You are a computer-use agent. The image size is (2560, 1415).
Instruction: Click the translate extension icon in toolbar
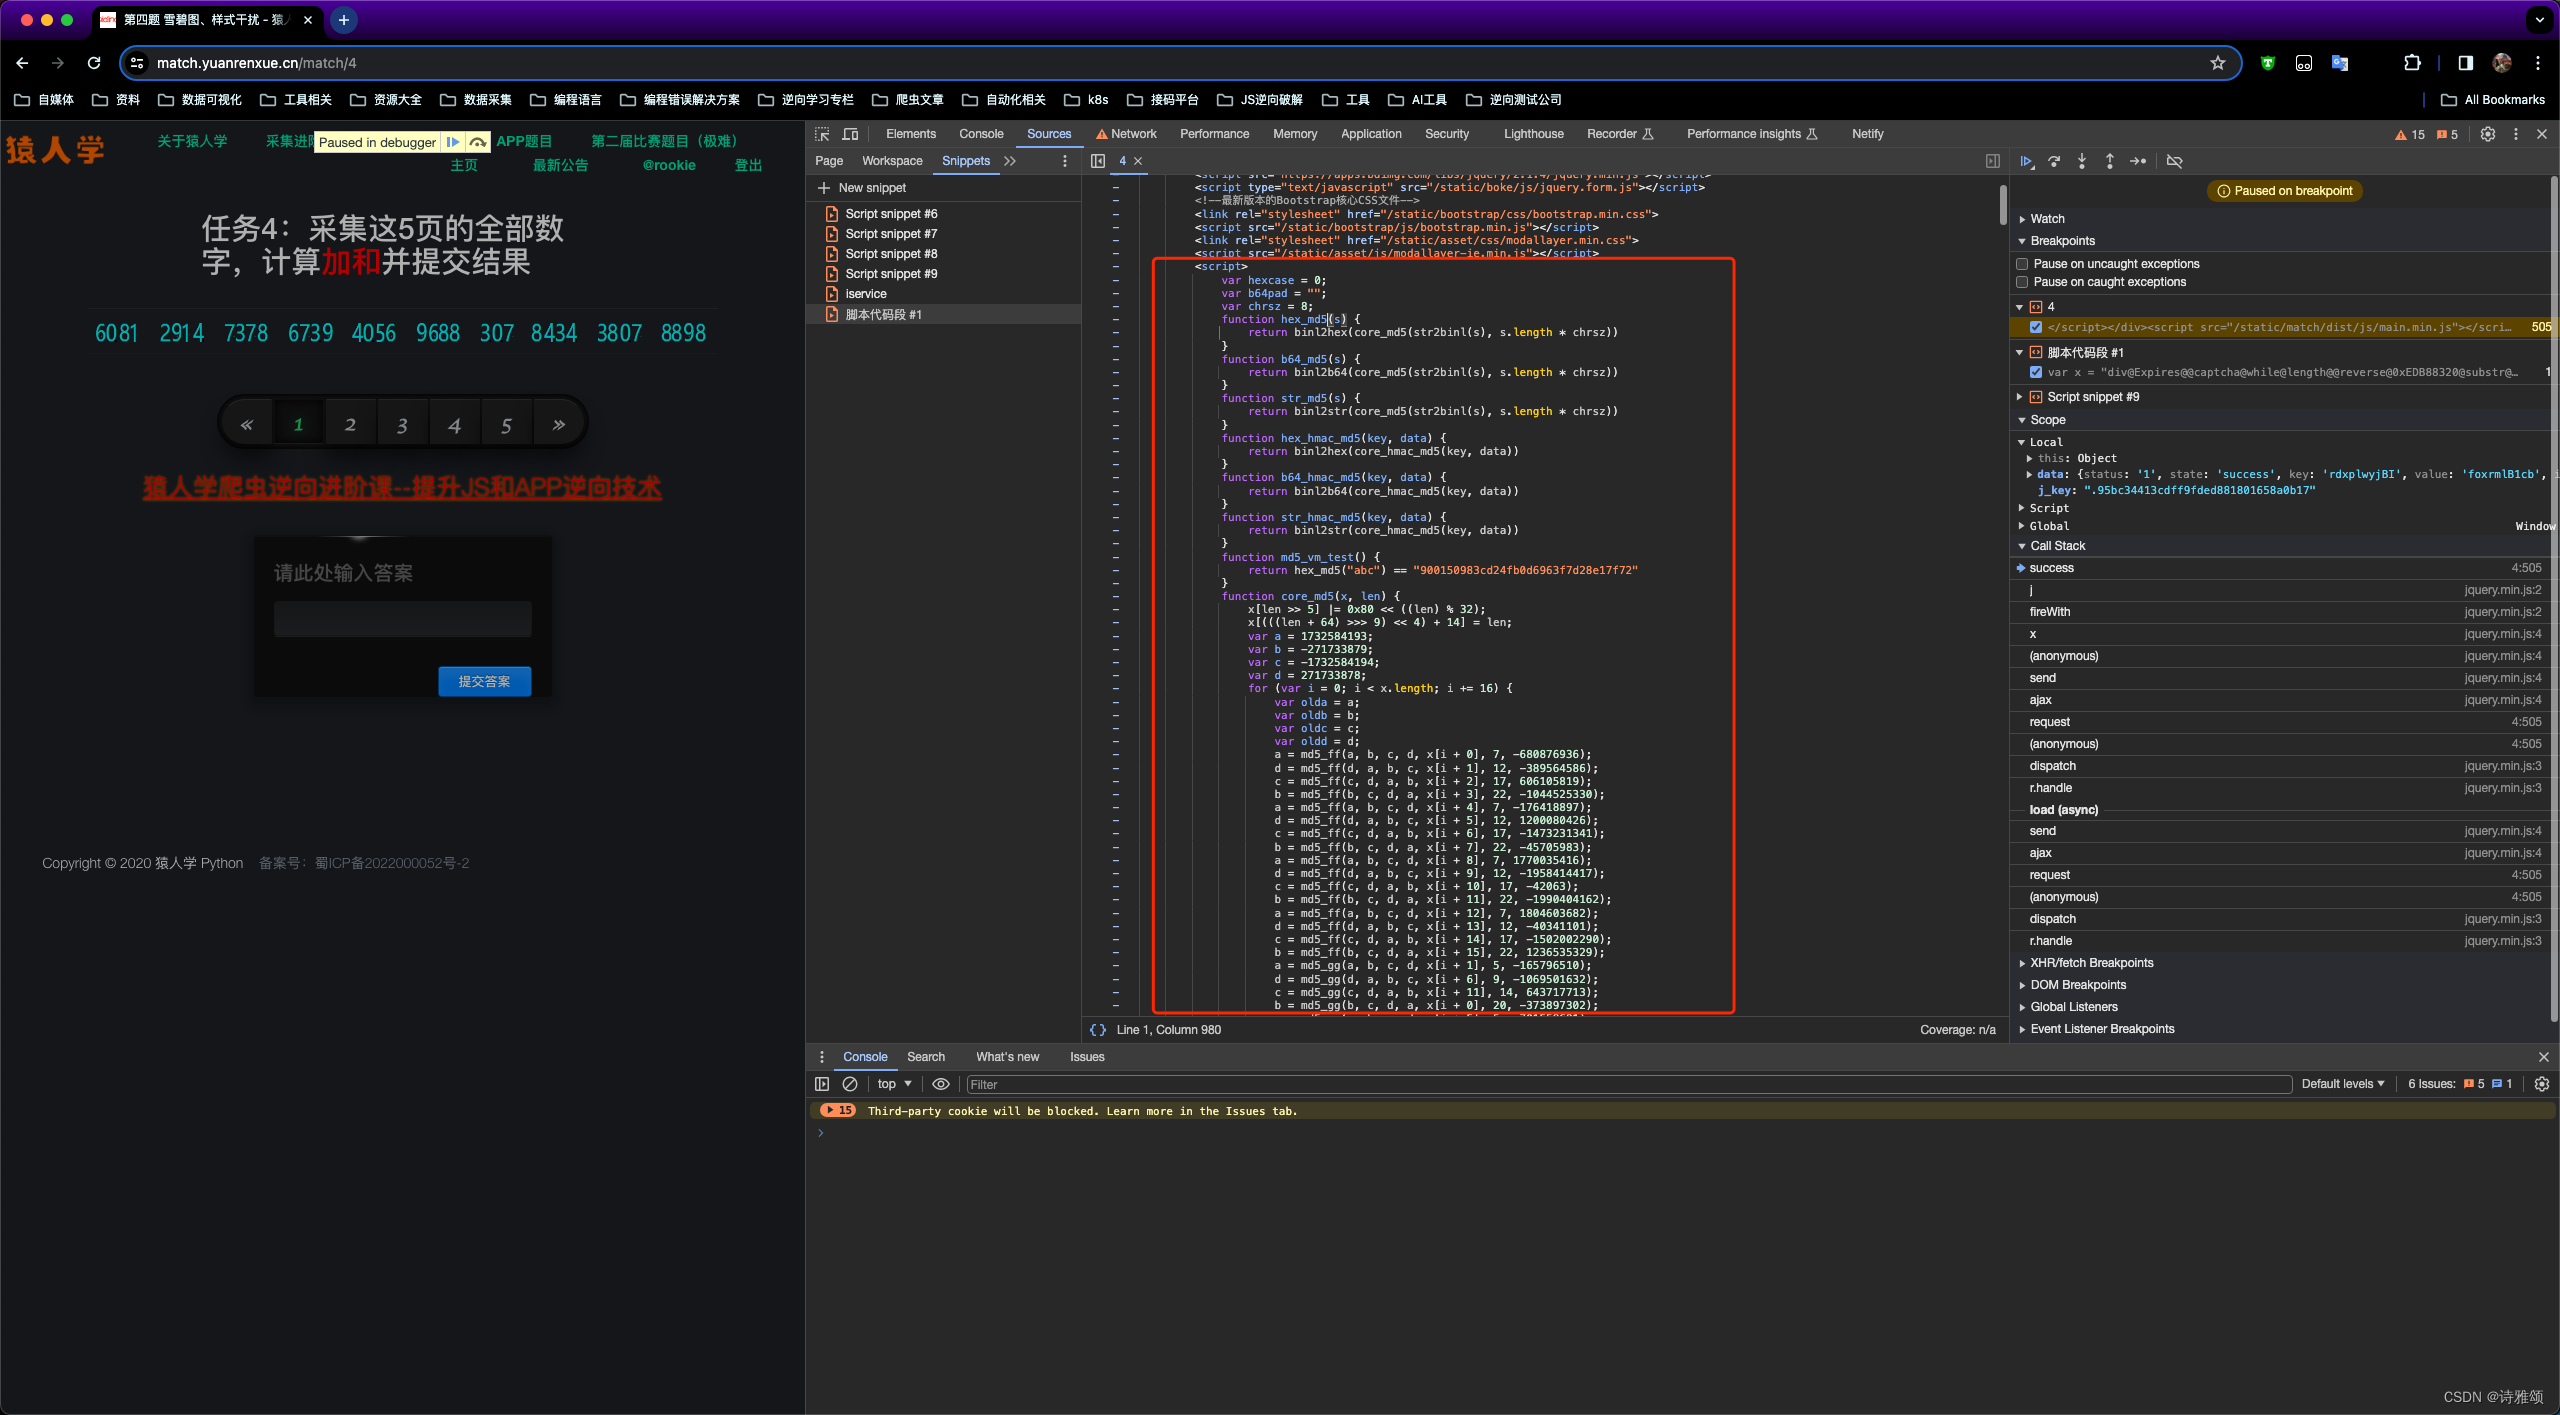2340,63
